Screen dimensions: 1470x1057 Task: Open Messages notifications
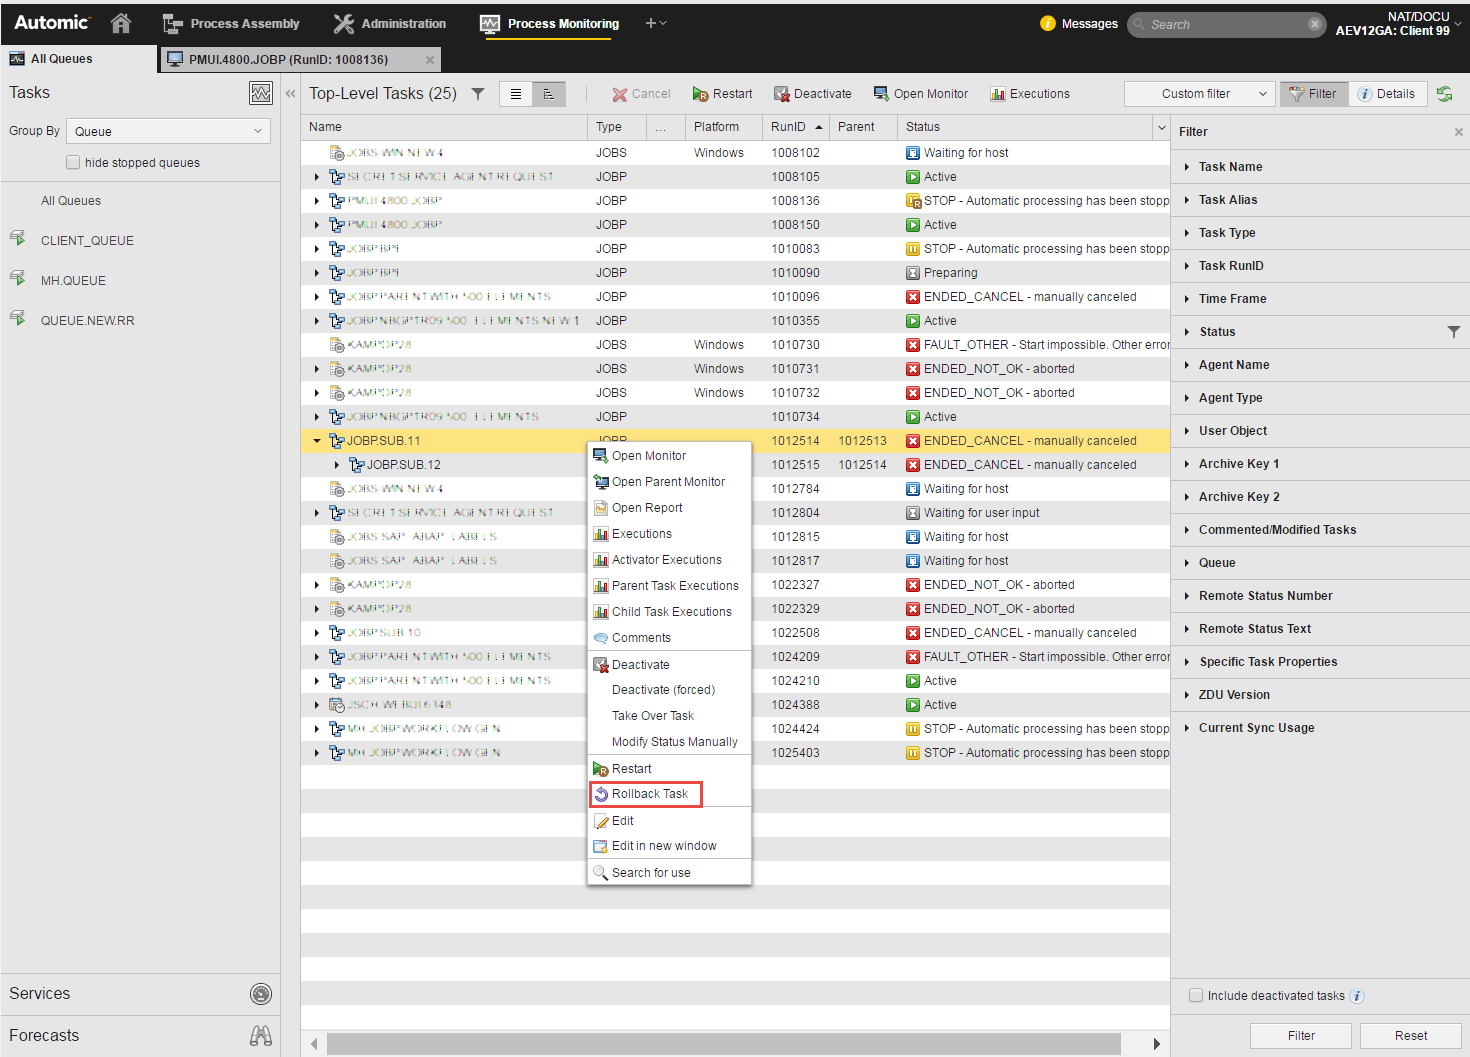coord(1079,23)
